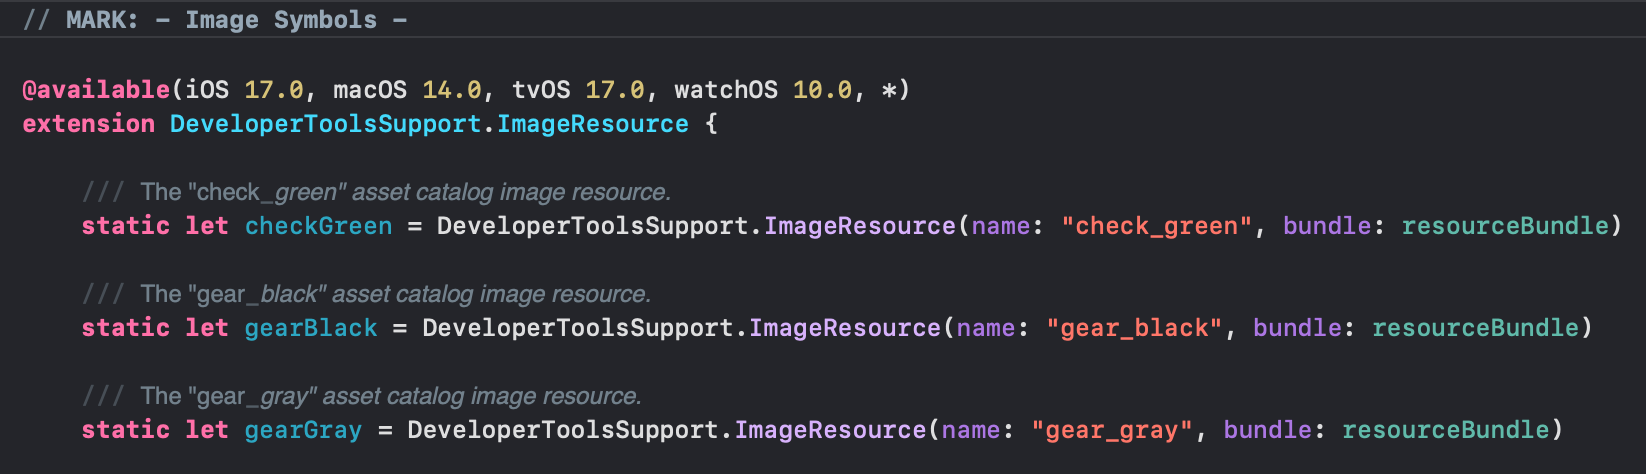This screenshot has width=1646, height=474.
Task: Click the 'checkGreen' constant name
Action: tap(319, 226)
